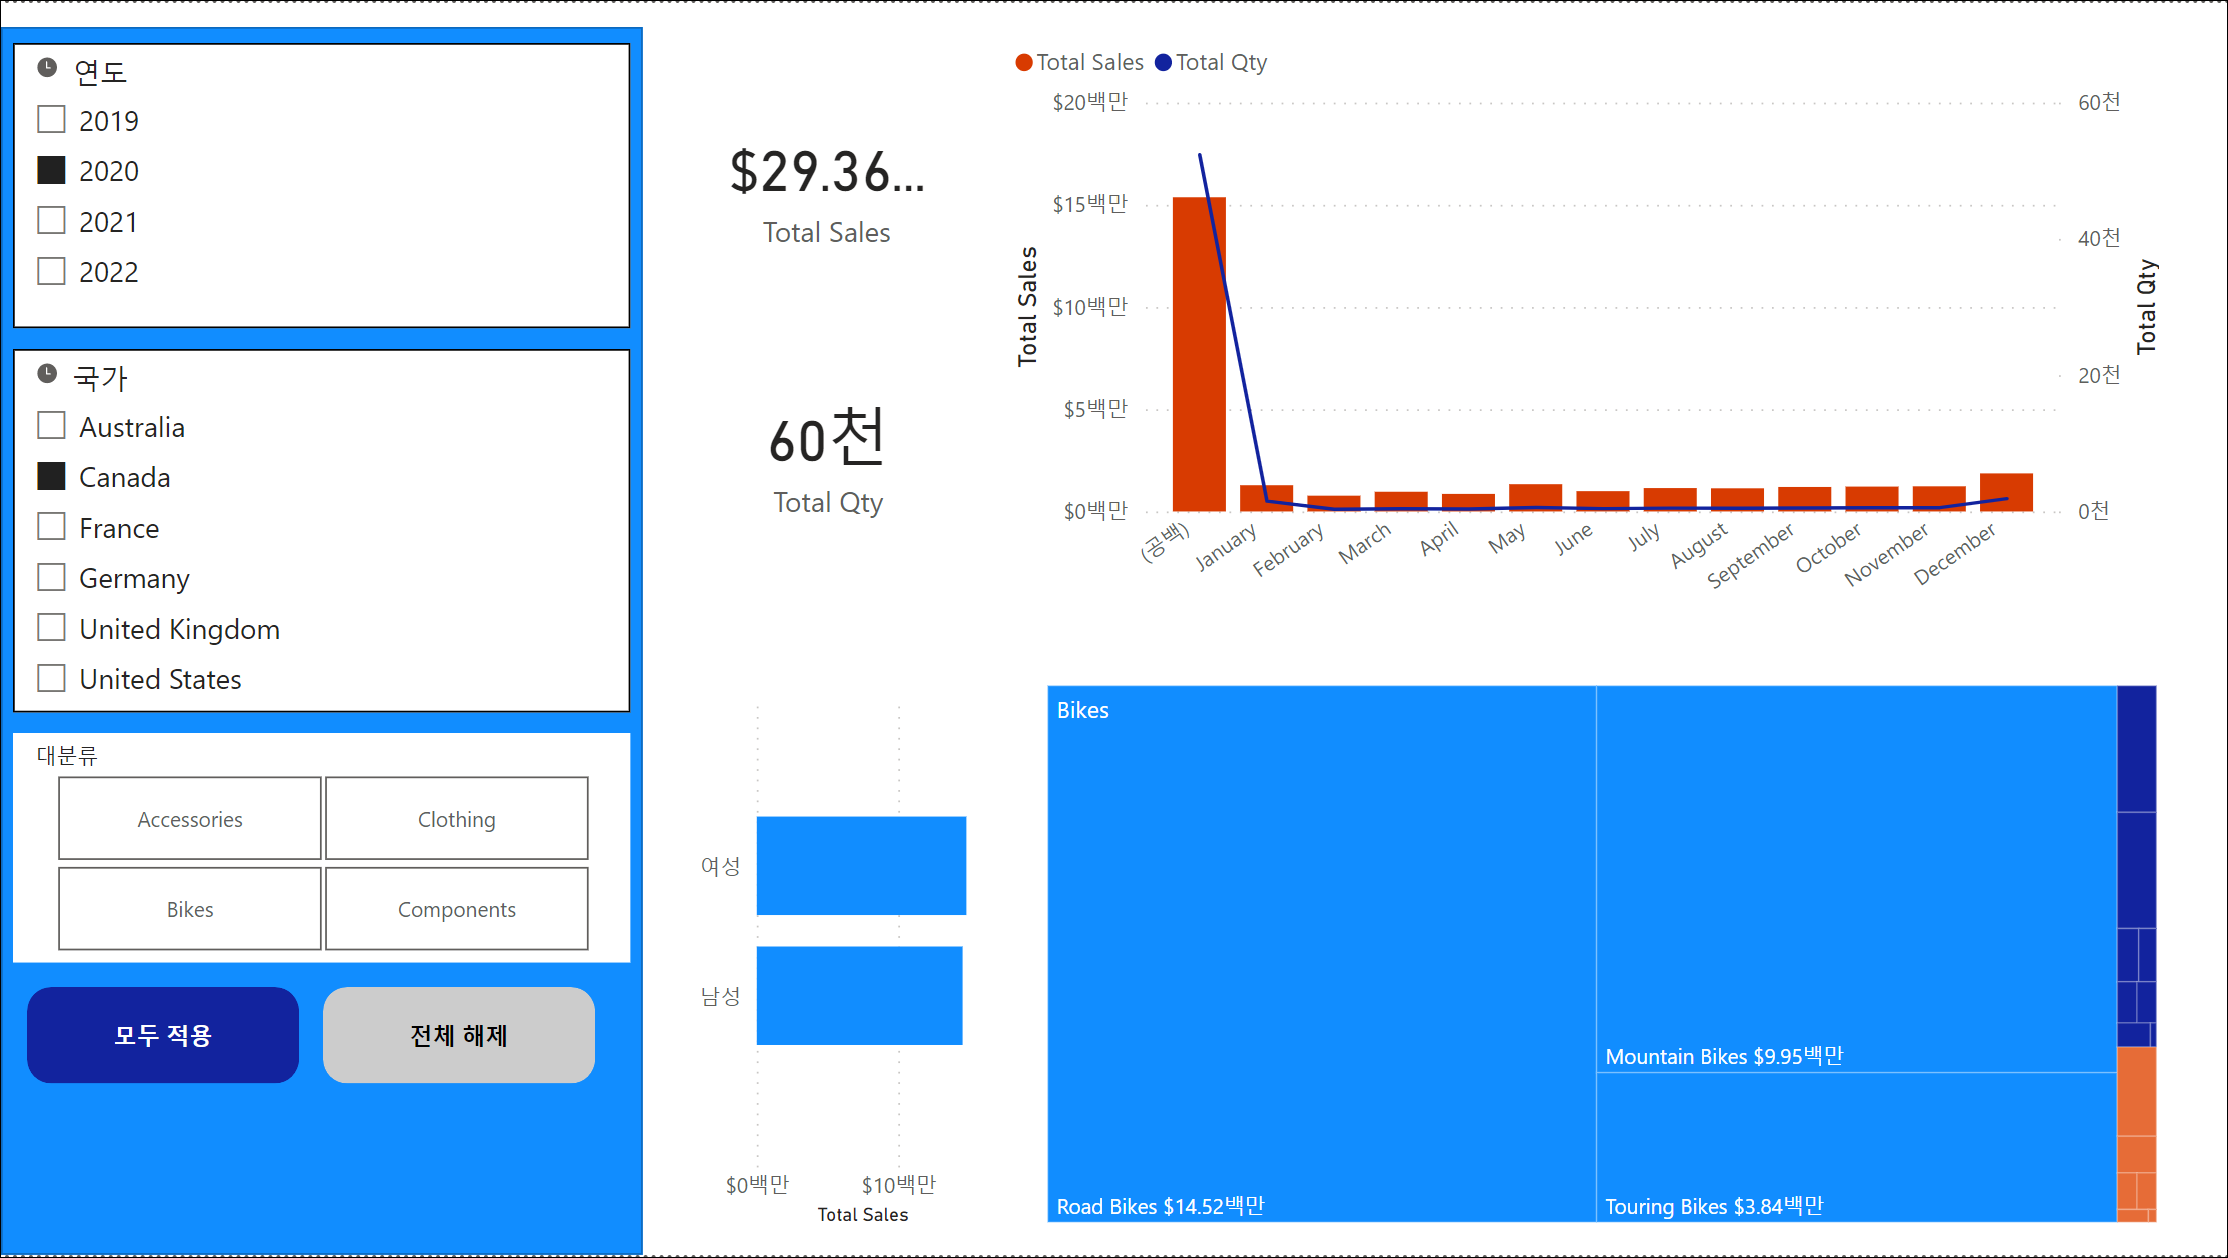Click the 여성 bar in chart

pyautogui.click(x=861, y=865)
